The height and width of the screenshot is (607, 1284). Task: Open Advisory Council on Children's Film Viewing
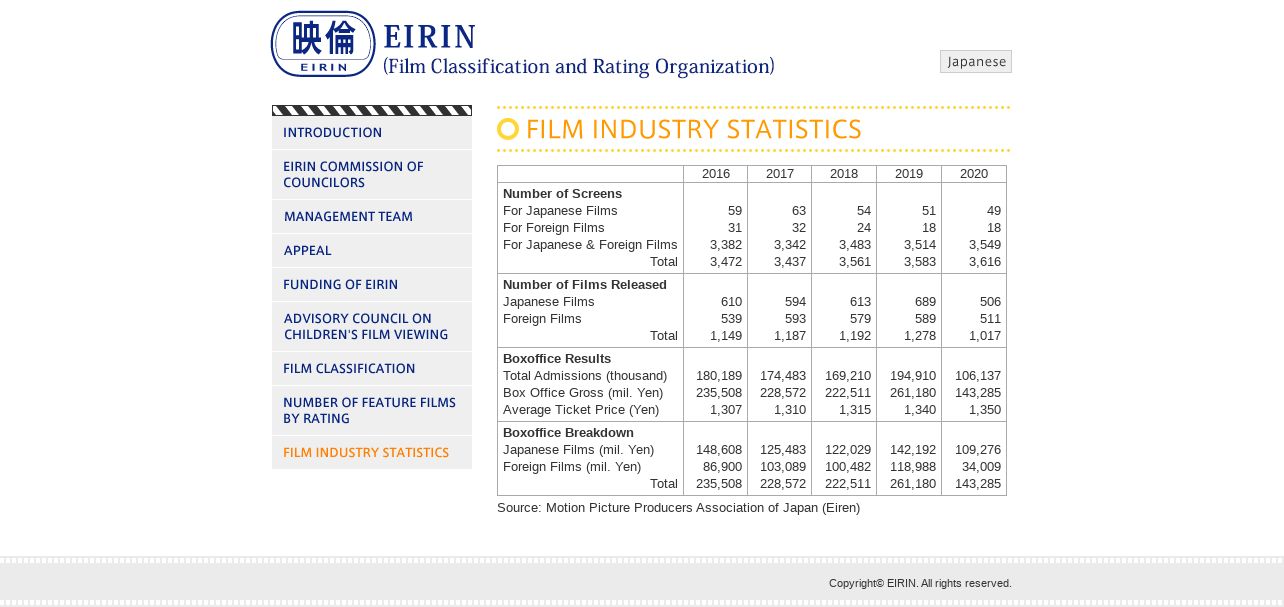coord(372,327)
